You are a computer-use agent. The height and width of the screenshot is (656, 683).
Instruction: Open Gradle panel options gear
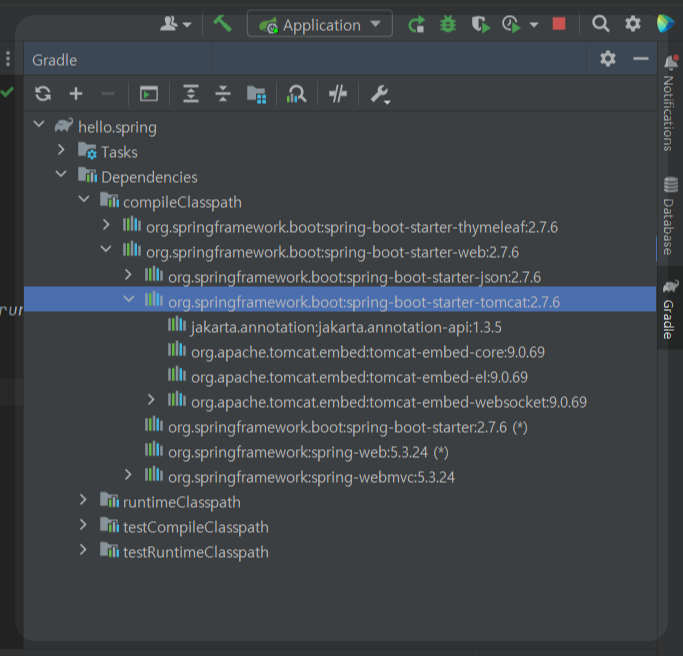coord(608,58)
